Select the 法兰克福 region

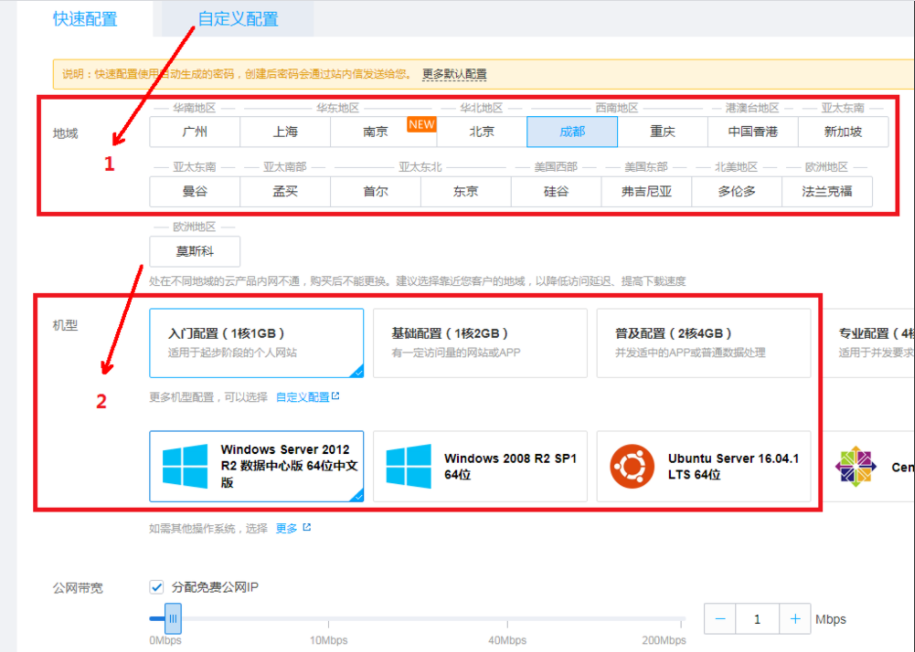[x=827, y=191]
